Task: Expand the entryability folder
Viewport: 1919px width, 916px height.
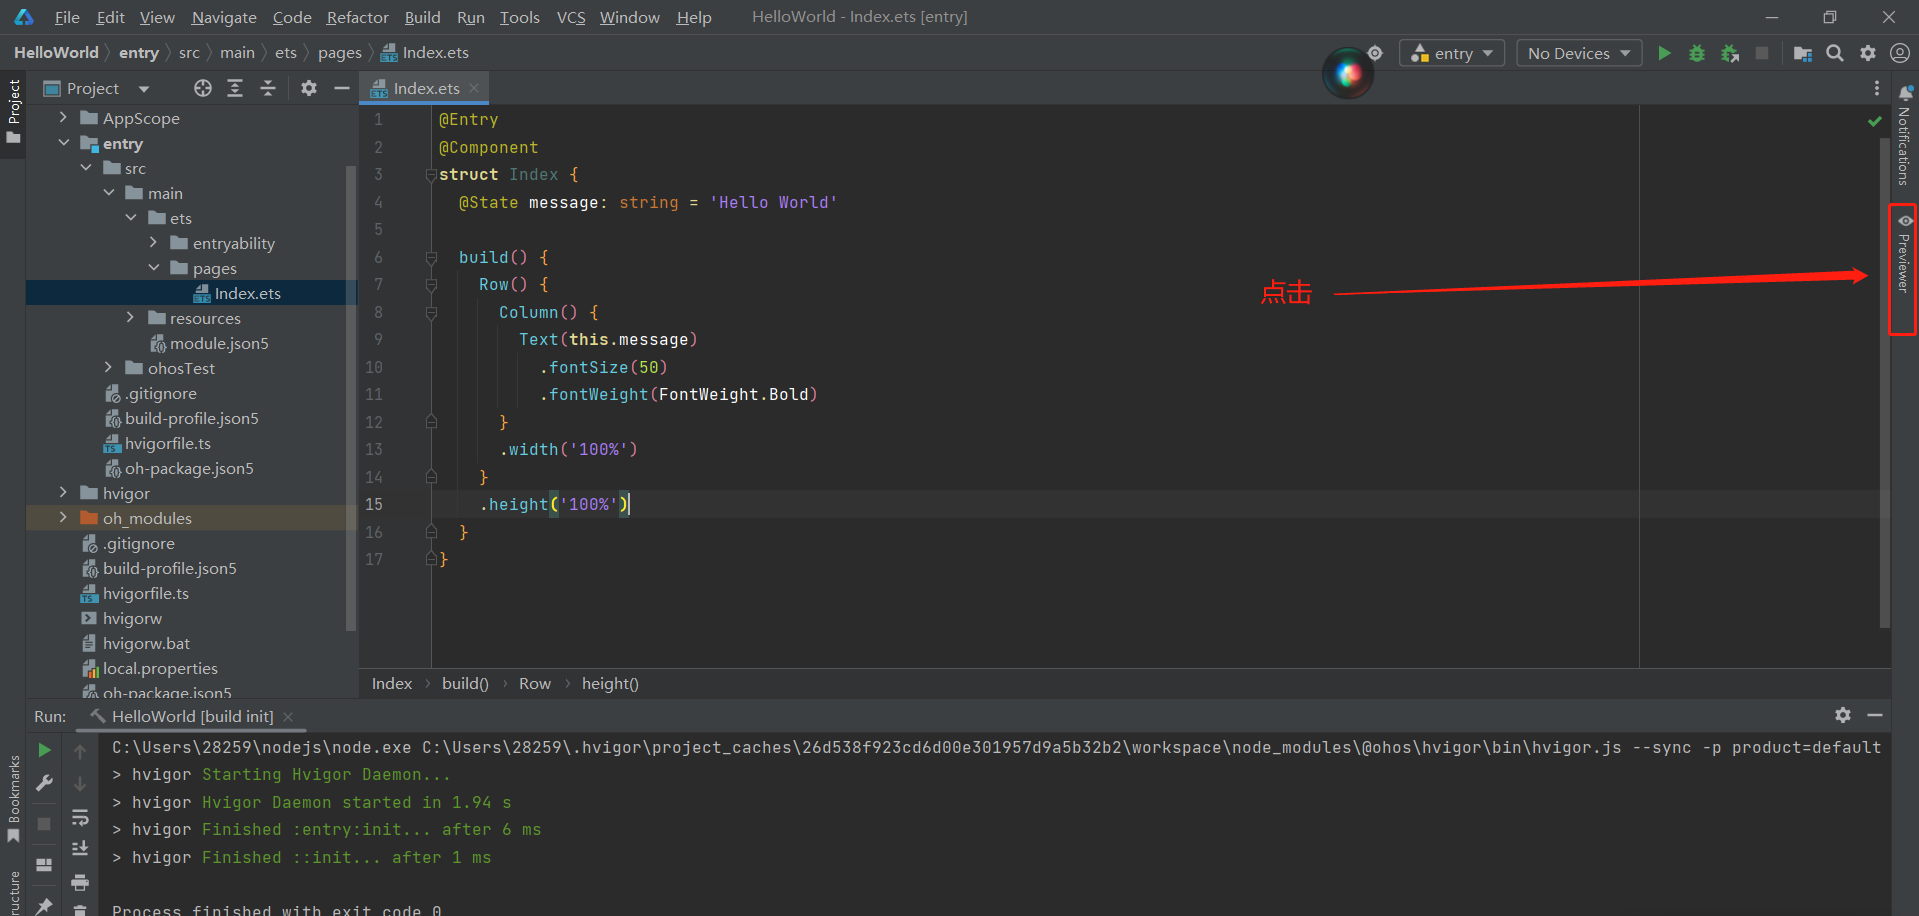Action: [153, 243]
